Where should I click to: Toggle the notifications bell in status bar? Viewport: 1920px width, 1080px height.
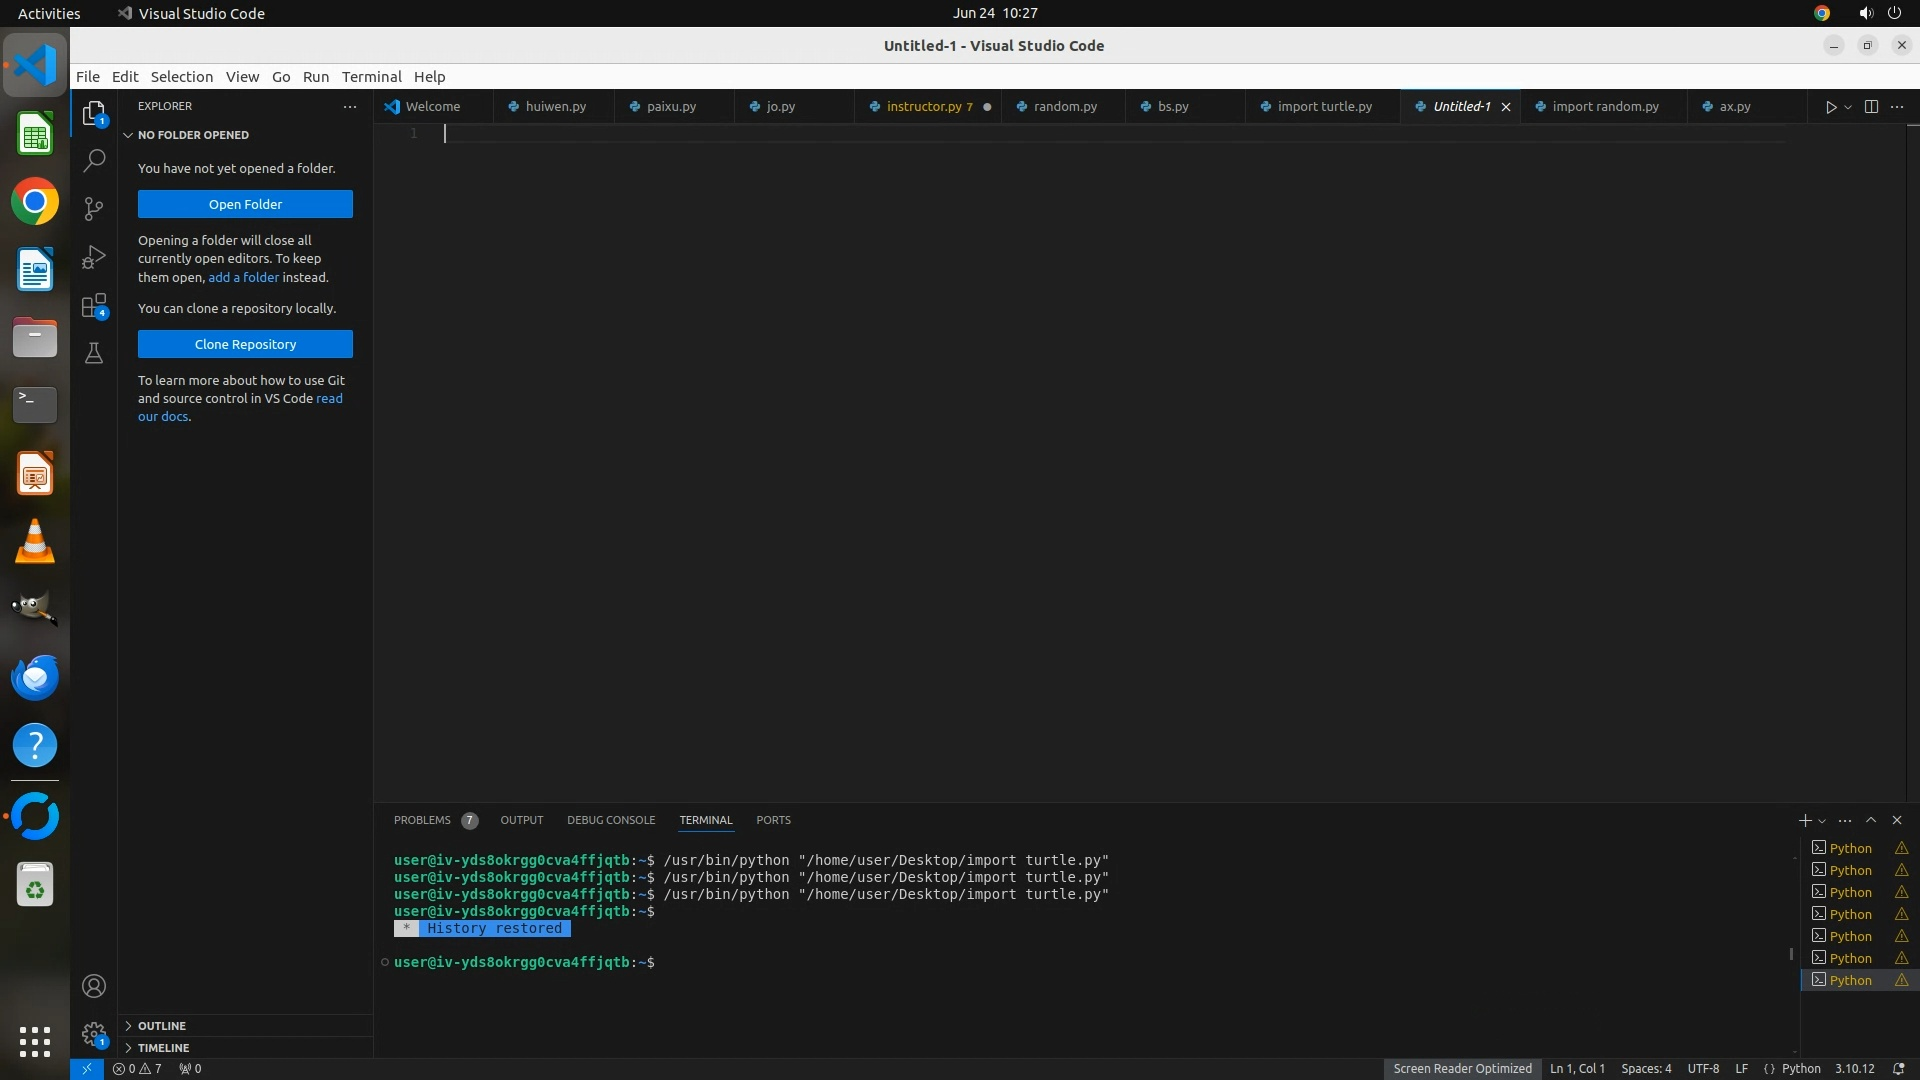1898,1068
